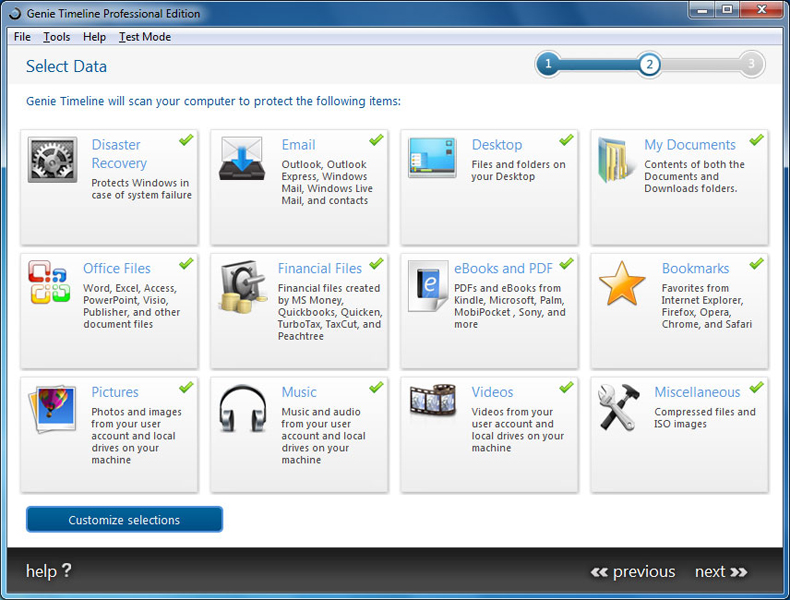Screen dimensions: 790x600
Task: Select the Disaster Recovery title
Action: 119,154
